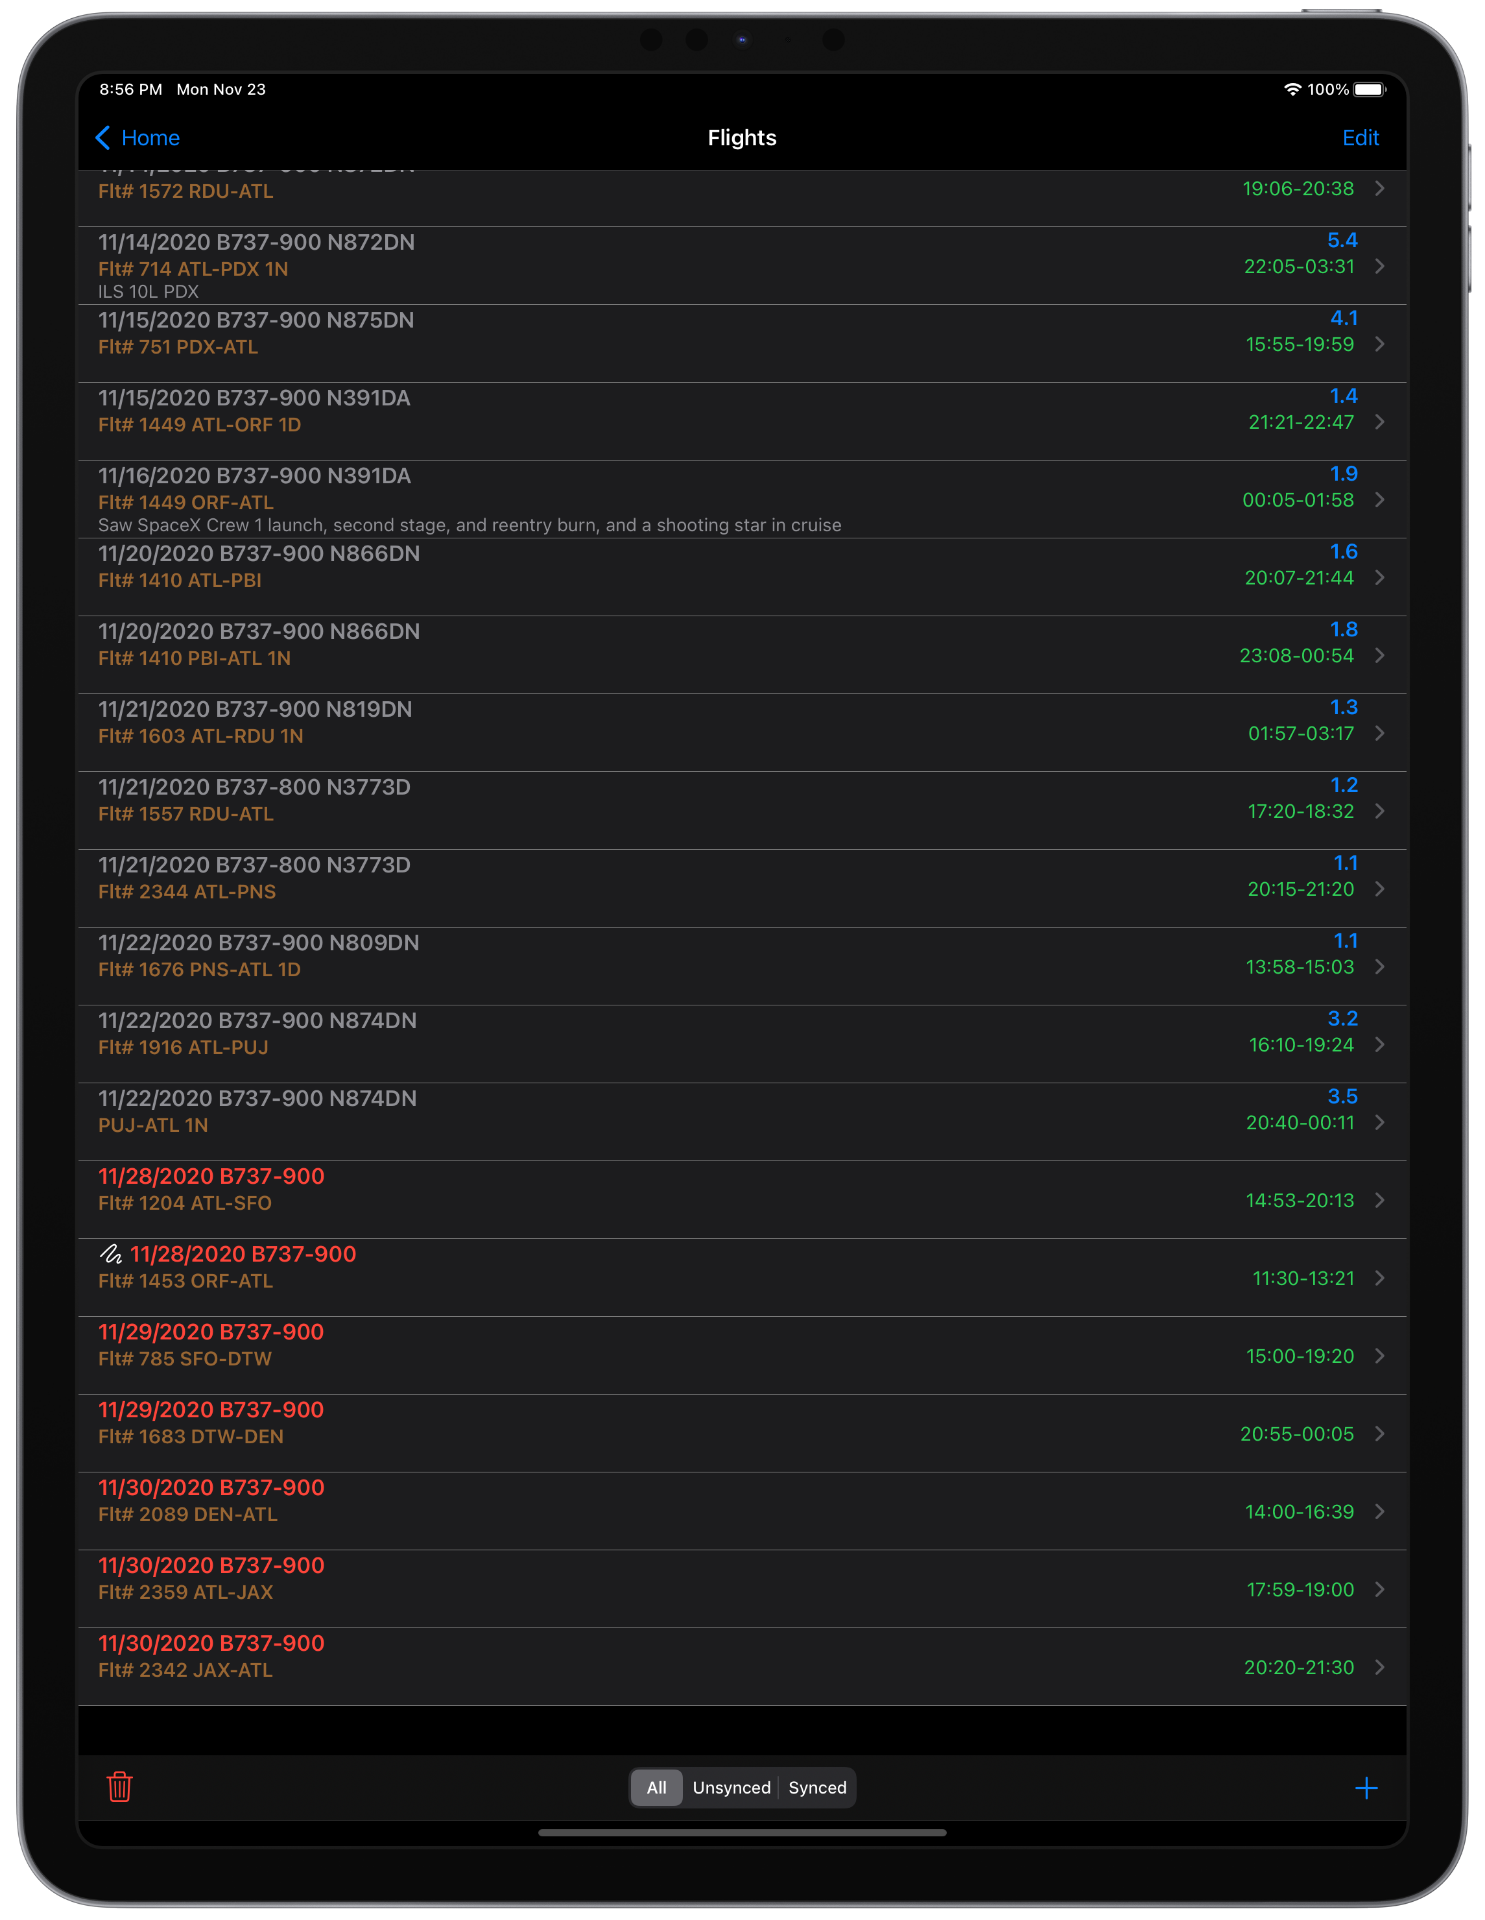Go back via Home link
Screen dimensions: 1485x1920
click(150, 138)
